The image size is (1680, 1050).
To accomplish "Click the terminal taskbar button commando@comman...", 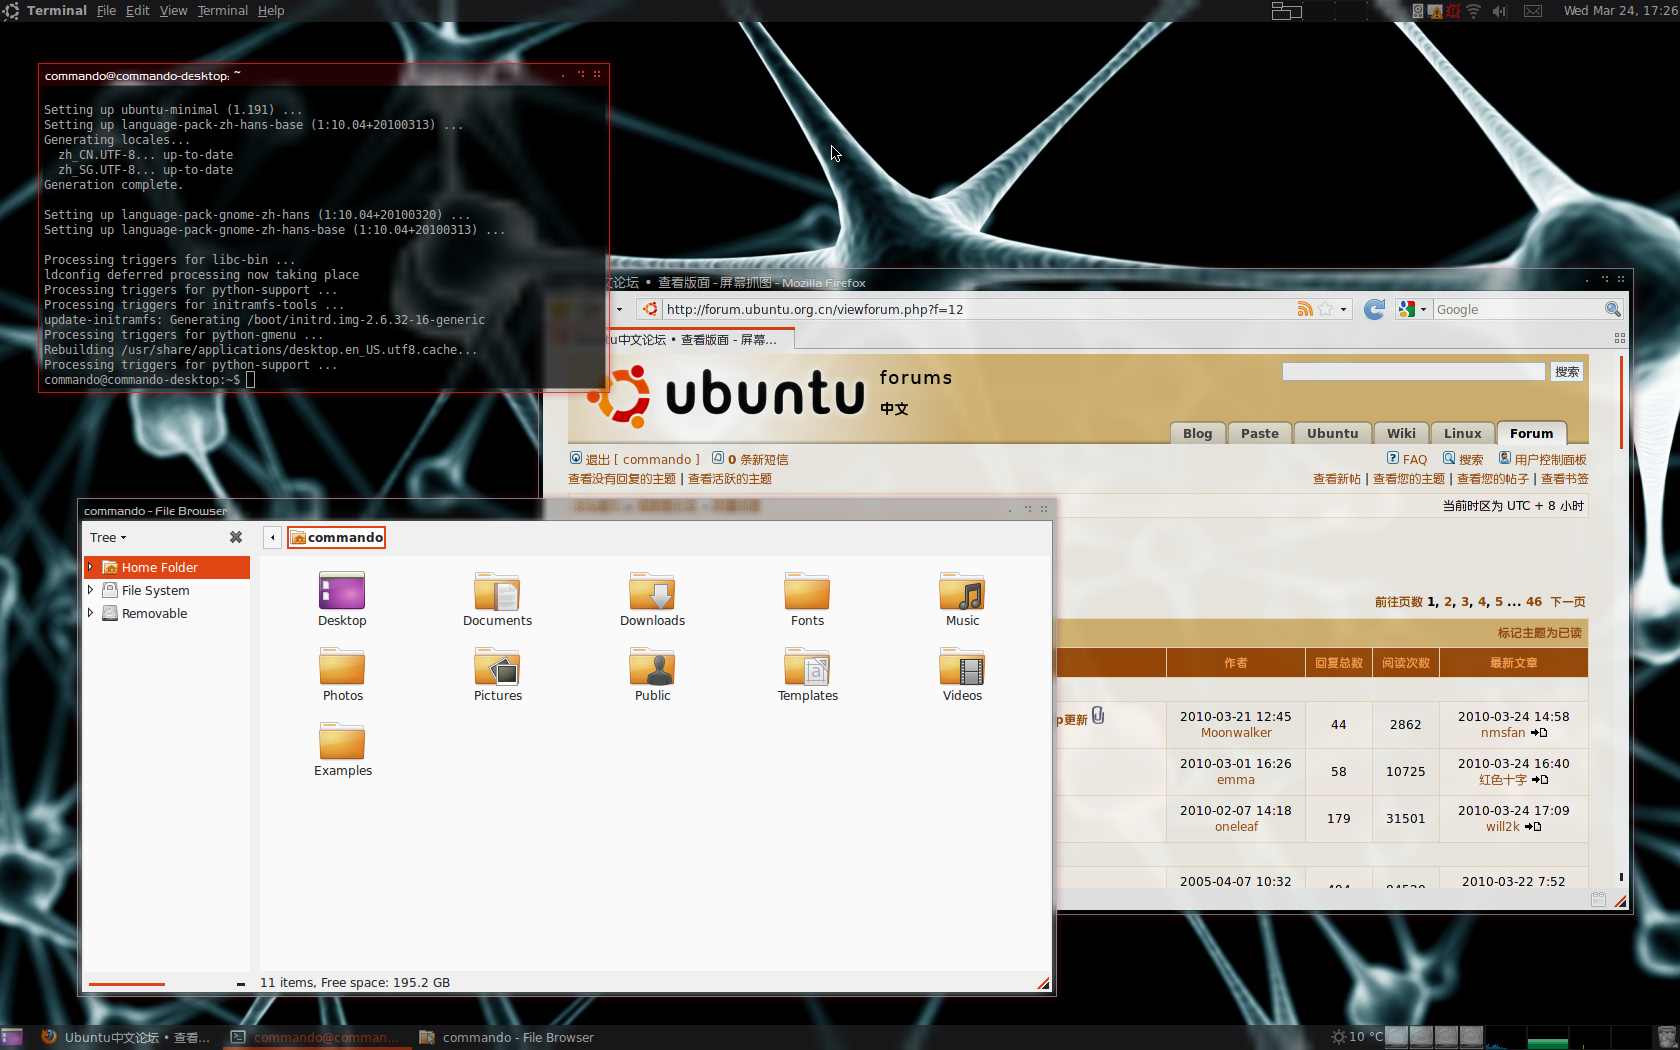I will coord(316,1037).
